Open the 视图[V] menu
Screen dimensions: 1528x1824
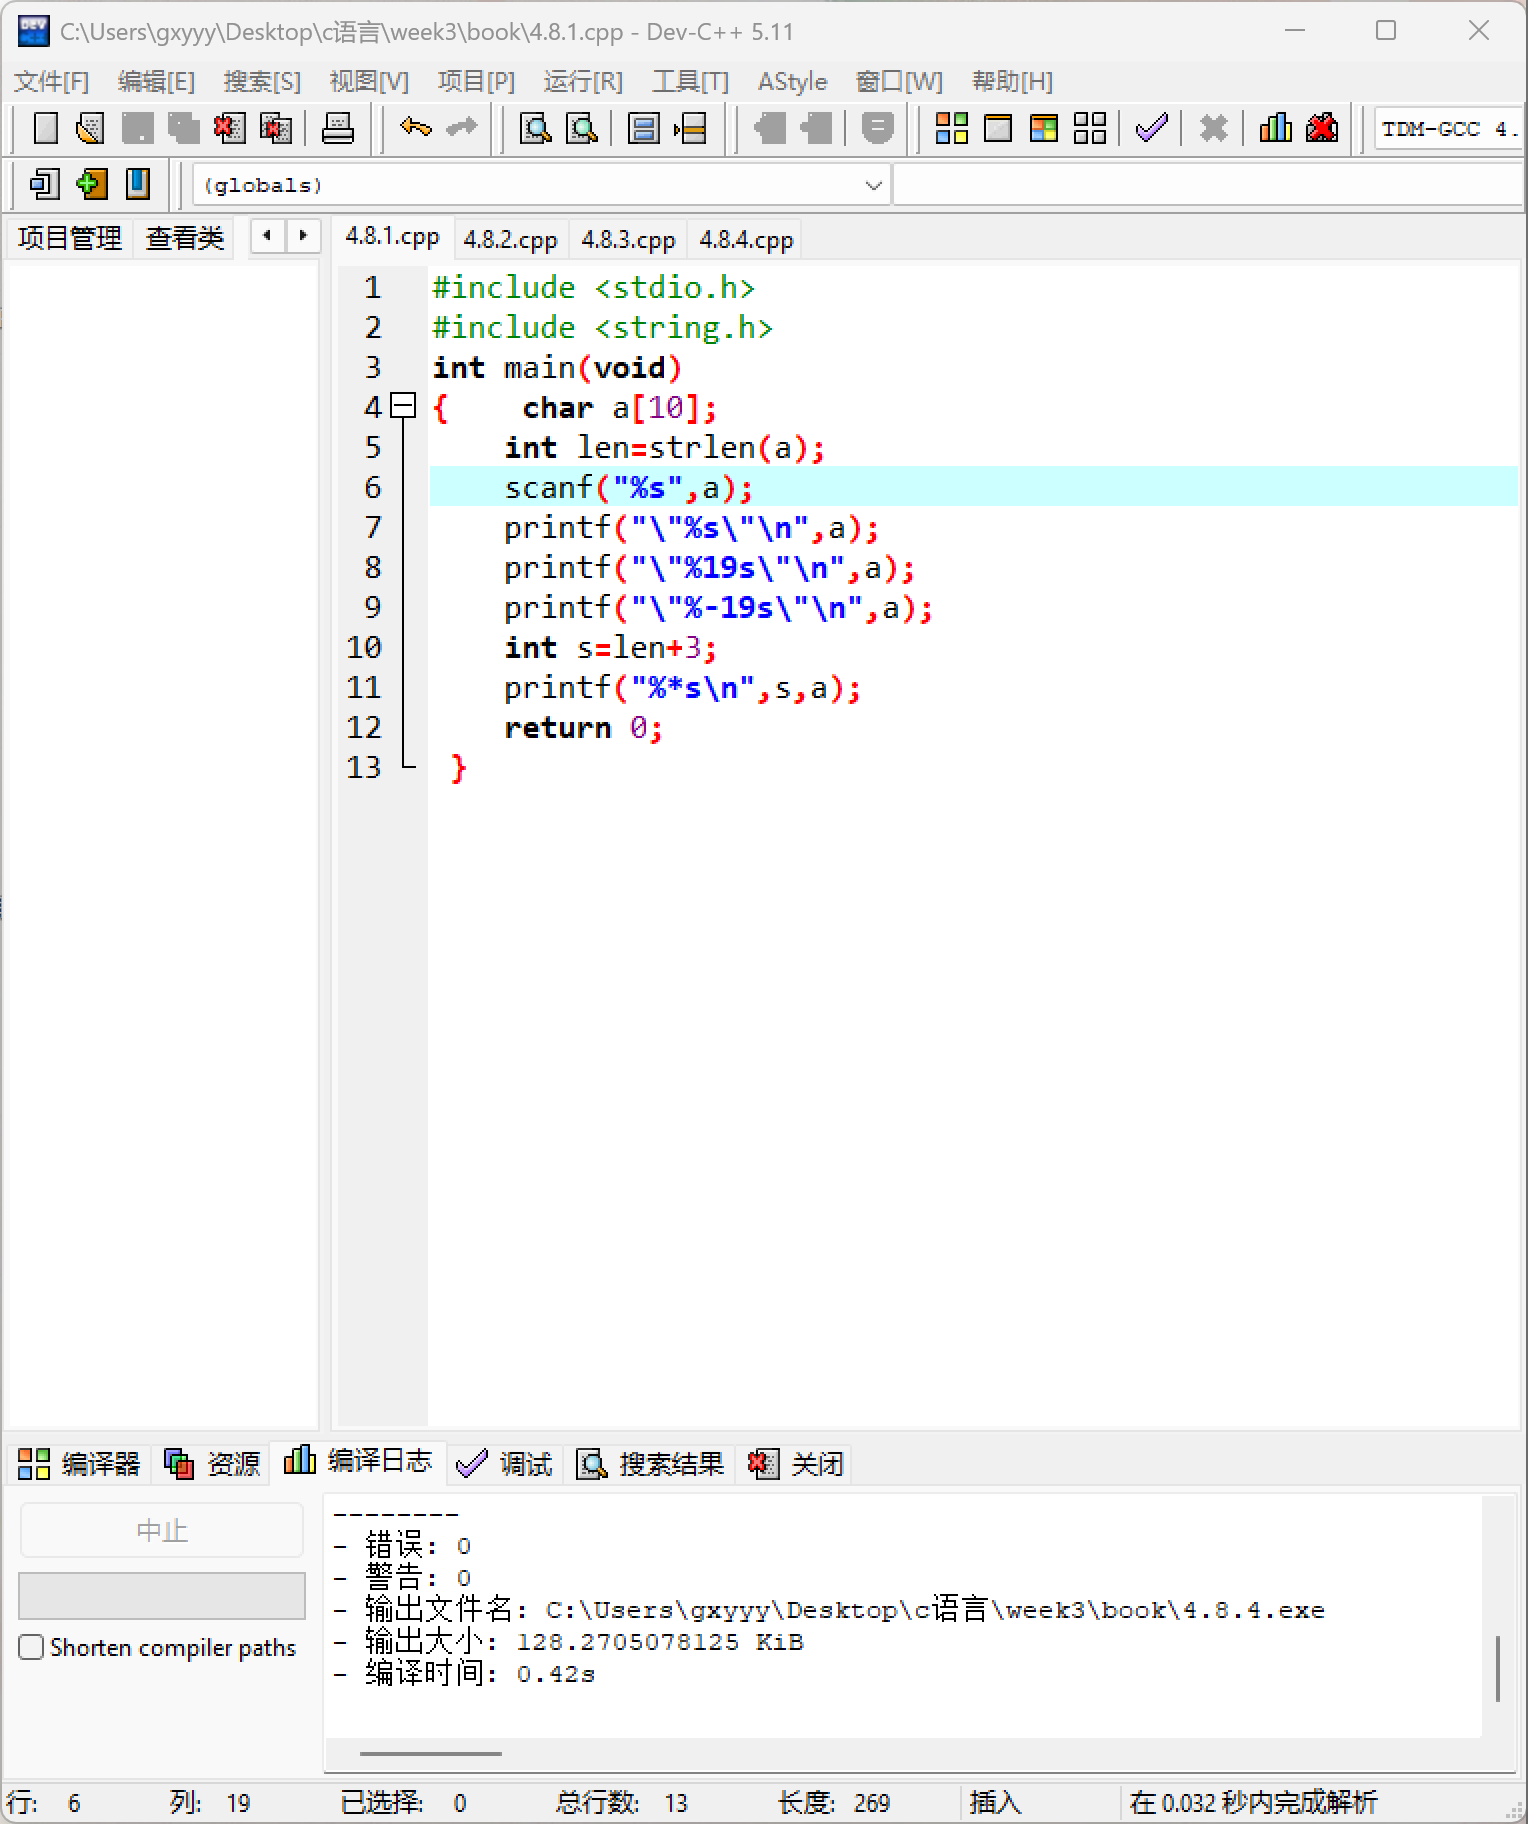[x=369, y=81]
